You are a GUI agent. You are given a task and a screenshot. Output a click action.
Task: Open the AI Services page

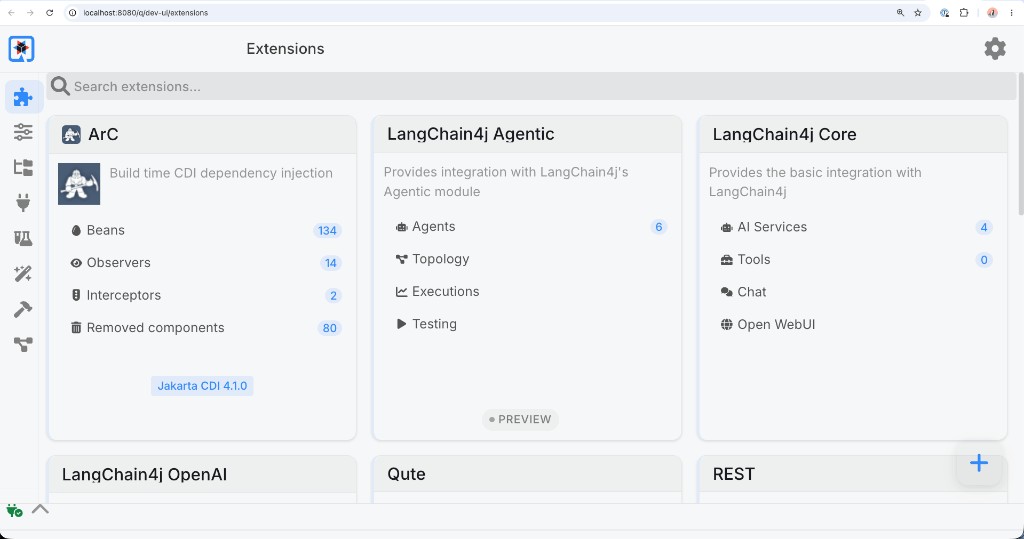point(772,227)
